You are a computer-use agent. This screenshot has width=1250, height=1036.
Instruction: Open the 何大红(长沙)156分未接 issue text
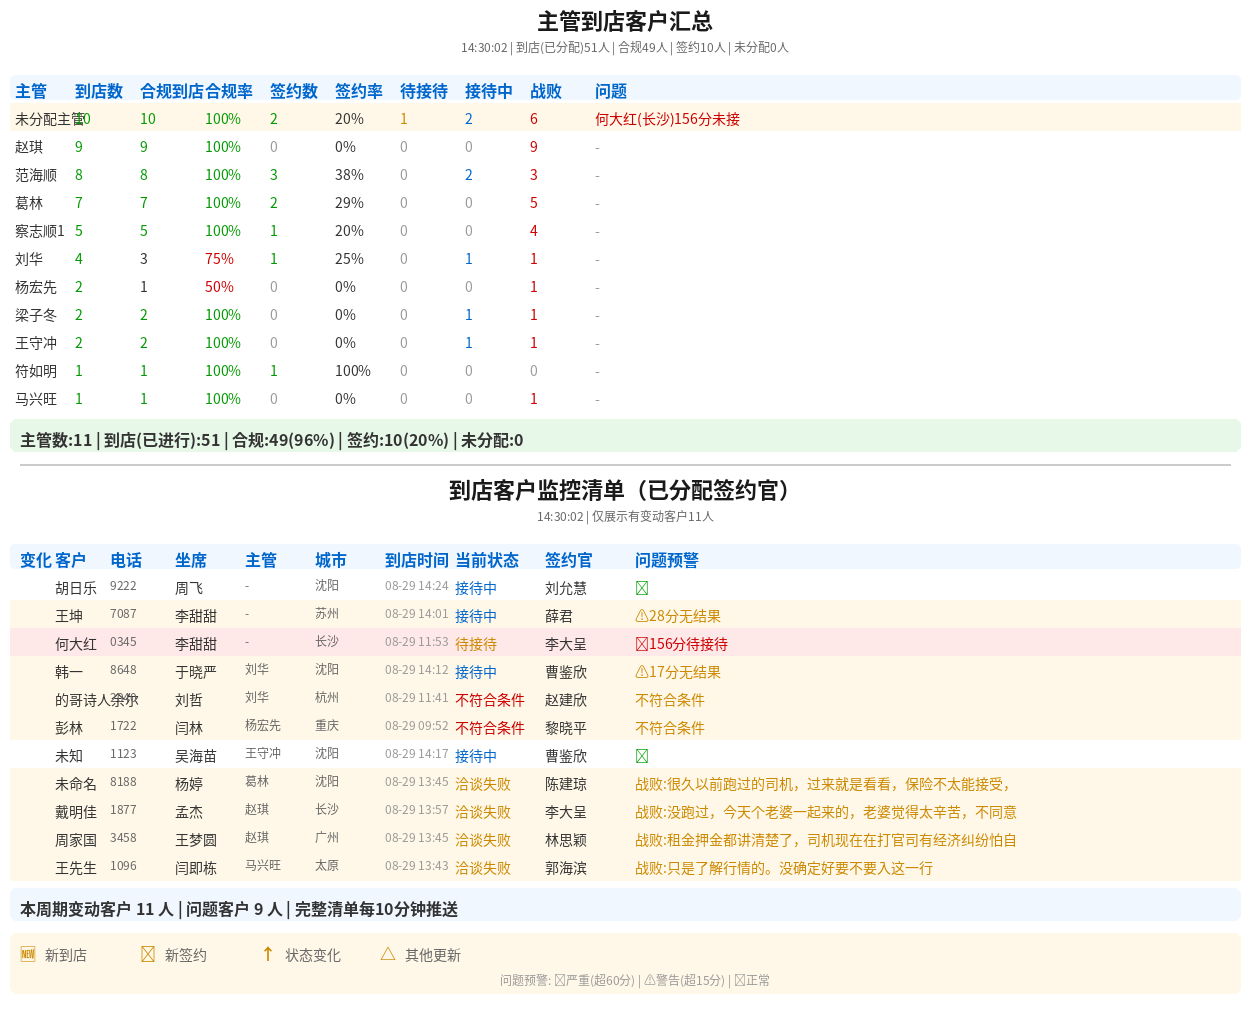(x=668, y=119)
